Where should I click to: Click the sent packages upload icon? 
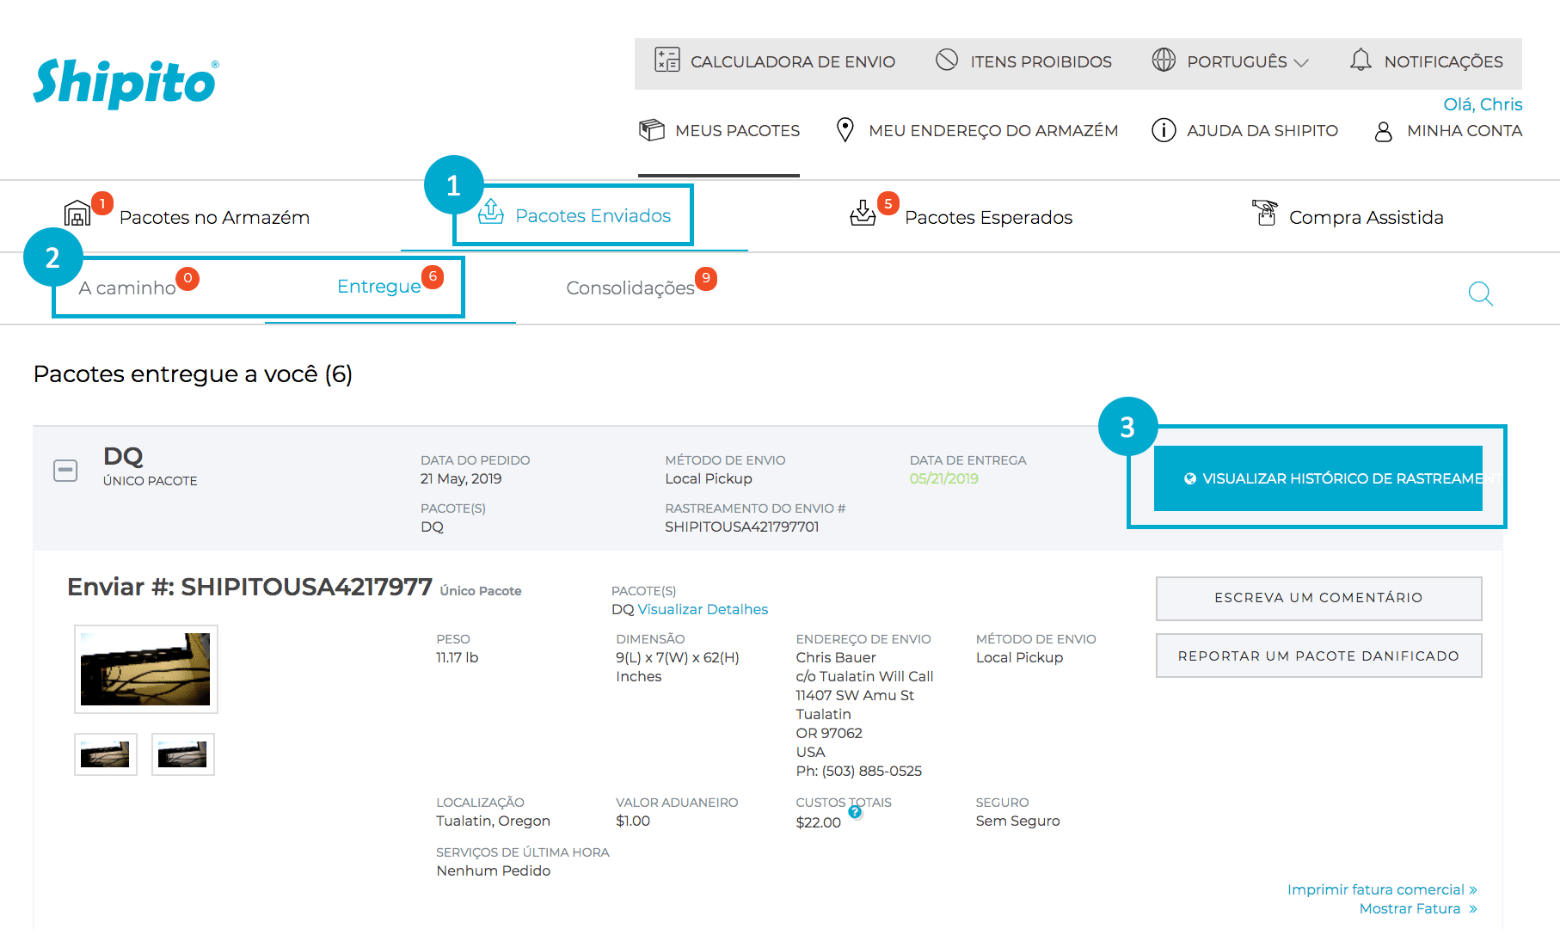pyautogui.click(x=491, y=211)
